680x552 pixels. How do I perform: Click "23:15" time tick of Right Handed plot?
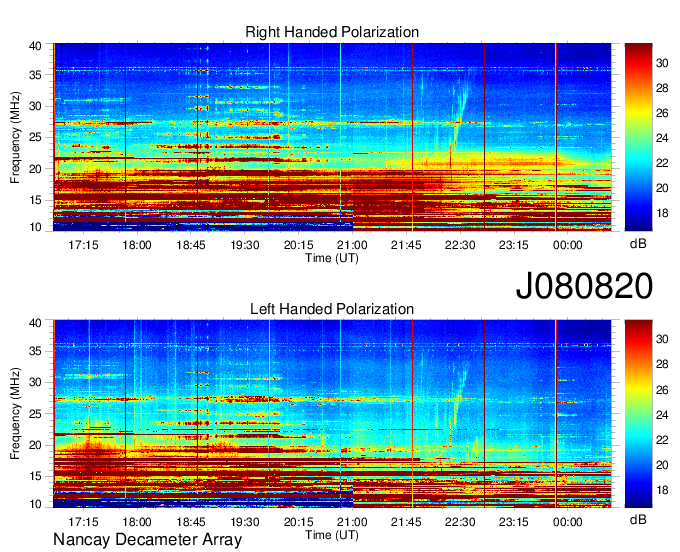513,245
